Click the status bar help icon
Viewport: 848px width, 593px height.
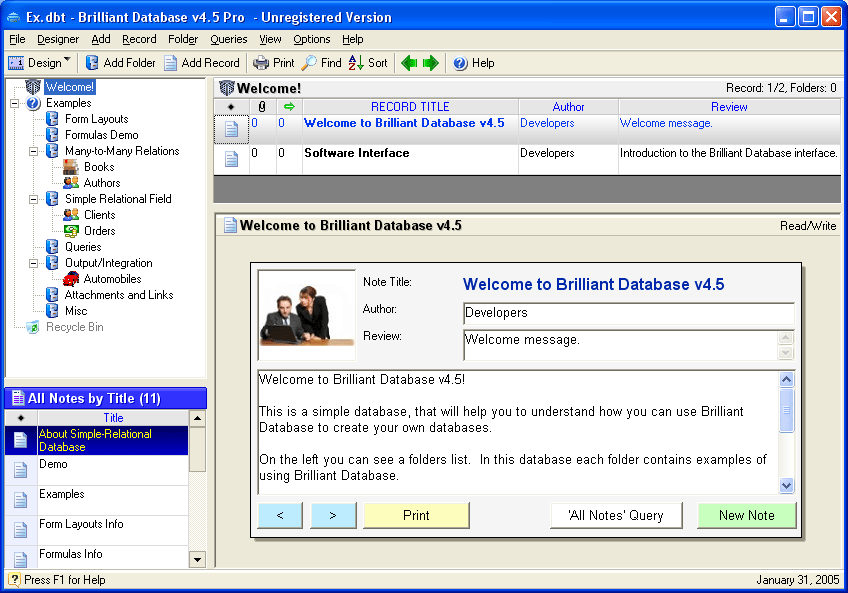pos(15,580)
